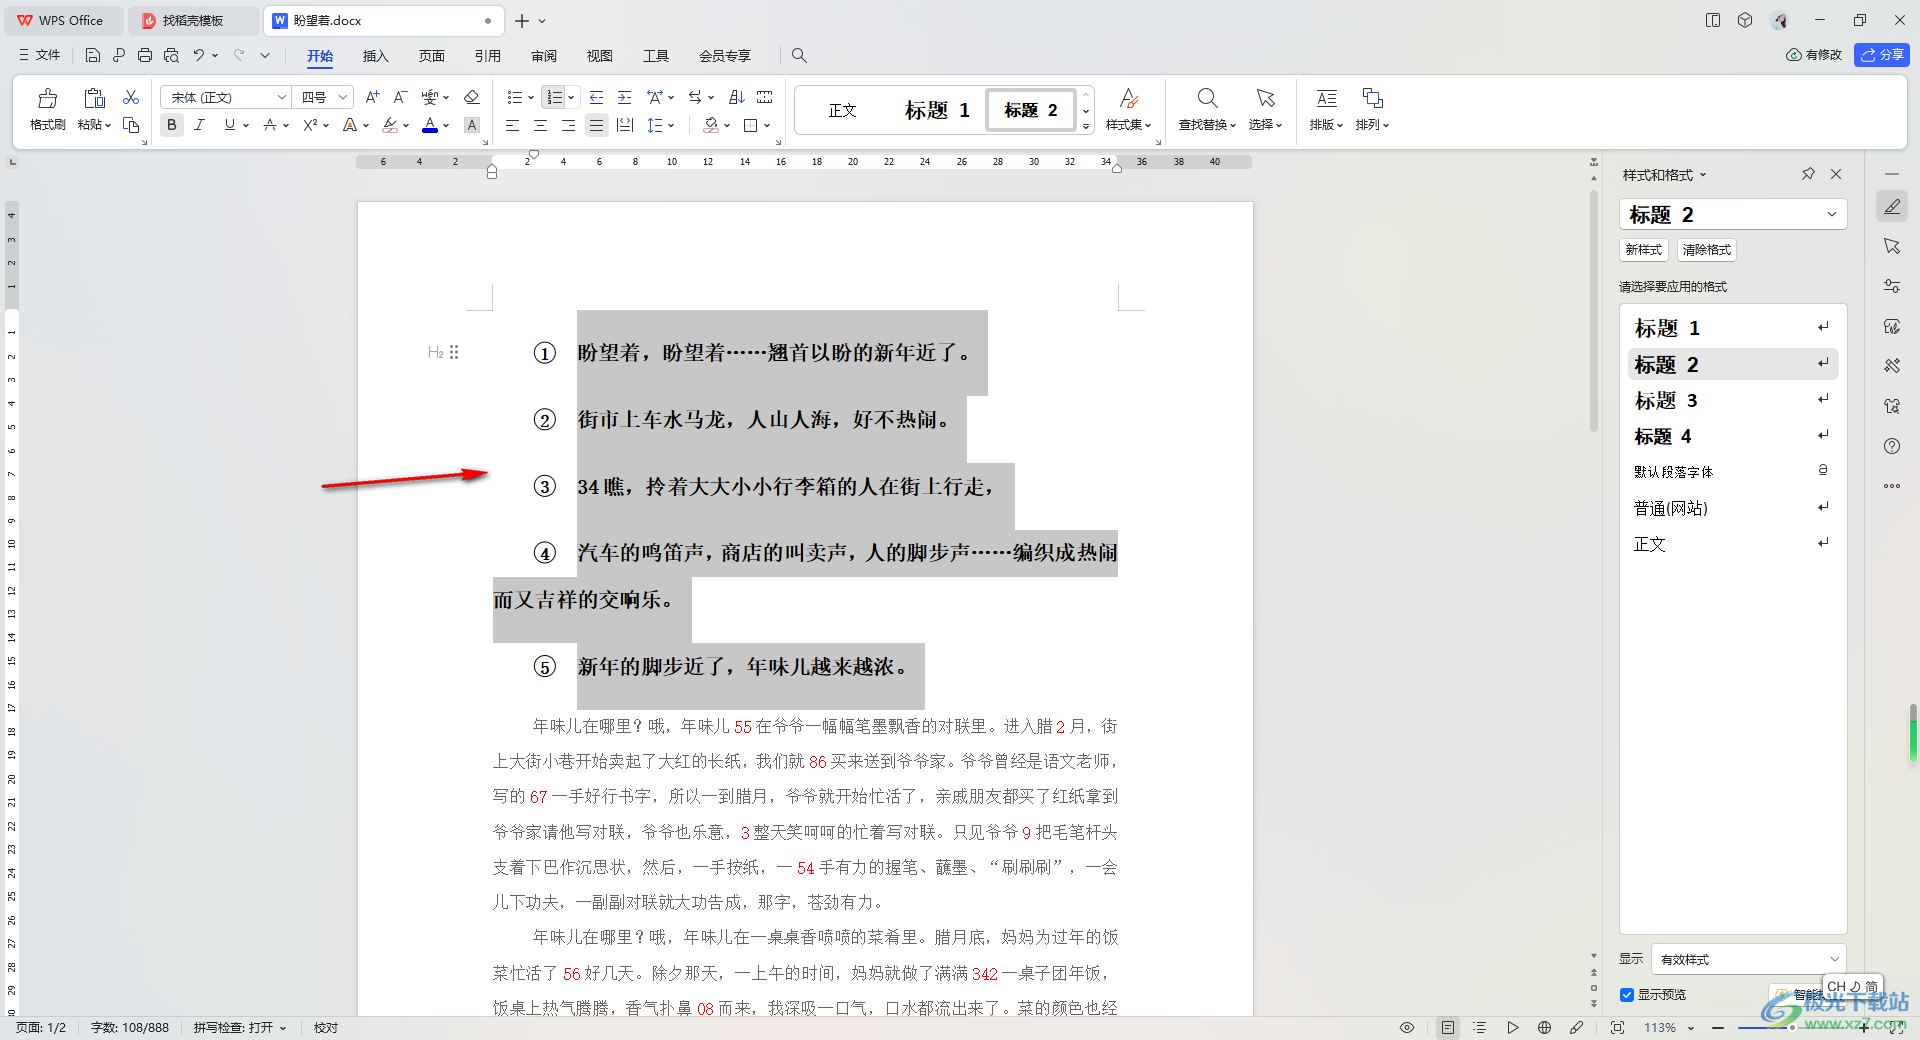Viewport: 1920px width, 1040px height.
Task: Toggle character shading A button
Action: (x=472, y=125)
